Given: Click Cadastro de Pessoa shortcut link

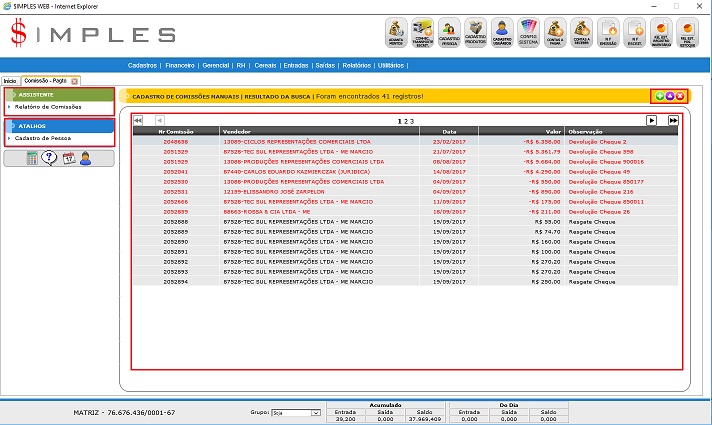Looking at the screenshot, I should [42, 138].
